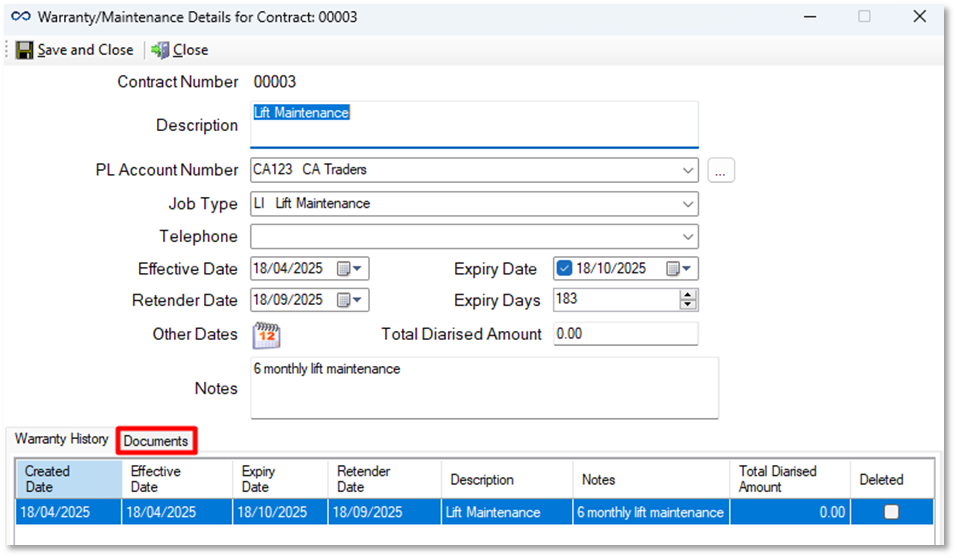Decrease Expiry Days with down spinner
The image size is (957, 558).
click(688, 305)
